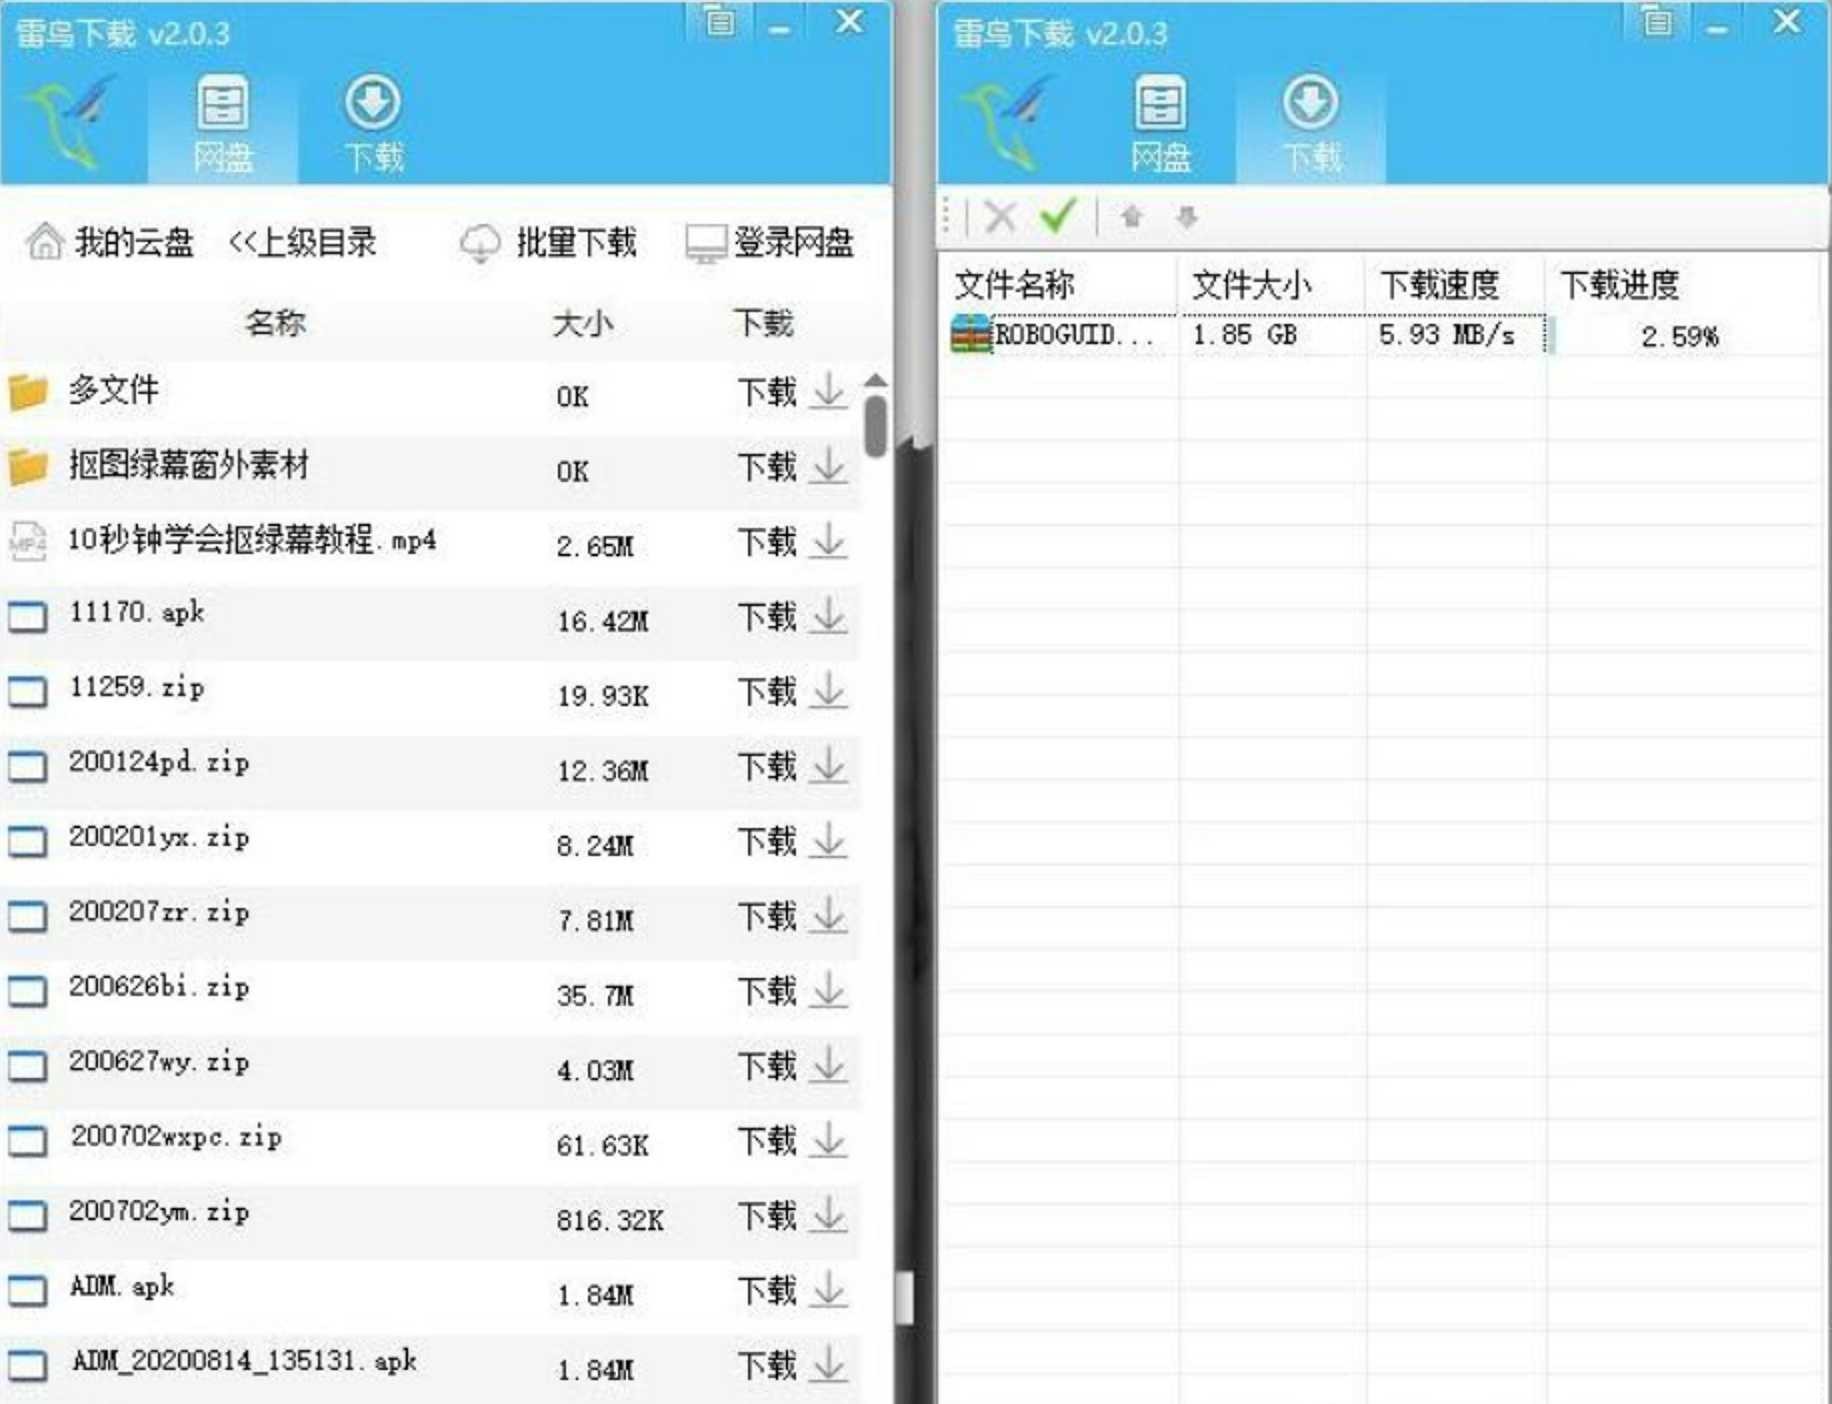The height and width of the screenshot is (1404, 1832).
Task: Select 200124pd.zip file name
Action: 158,763
